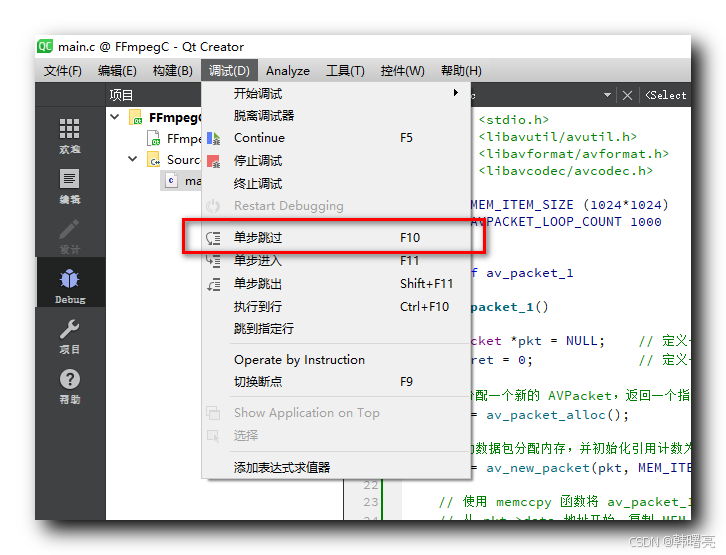Open the 工具(T) menu

pyautogui.click(x=345, y=71)
